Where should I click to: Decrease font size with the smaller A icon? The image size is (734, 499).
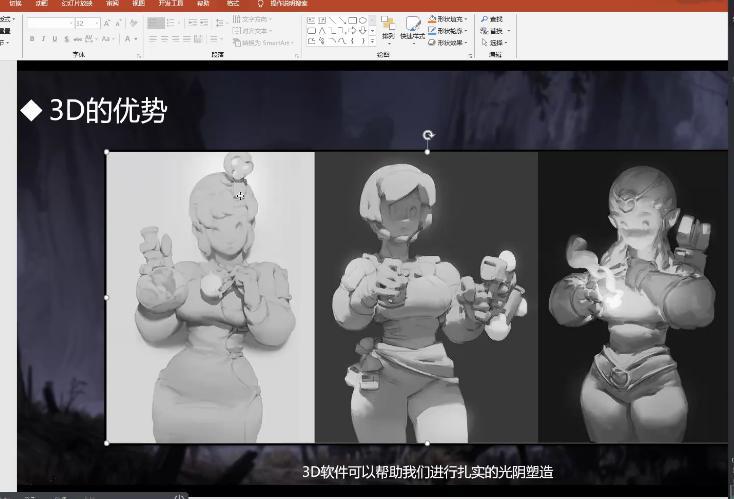pyautogui.click(x=118, y=23)
